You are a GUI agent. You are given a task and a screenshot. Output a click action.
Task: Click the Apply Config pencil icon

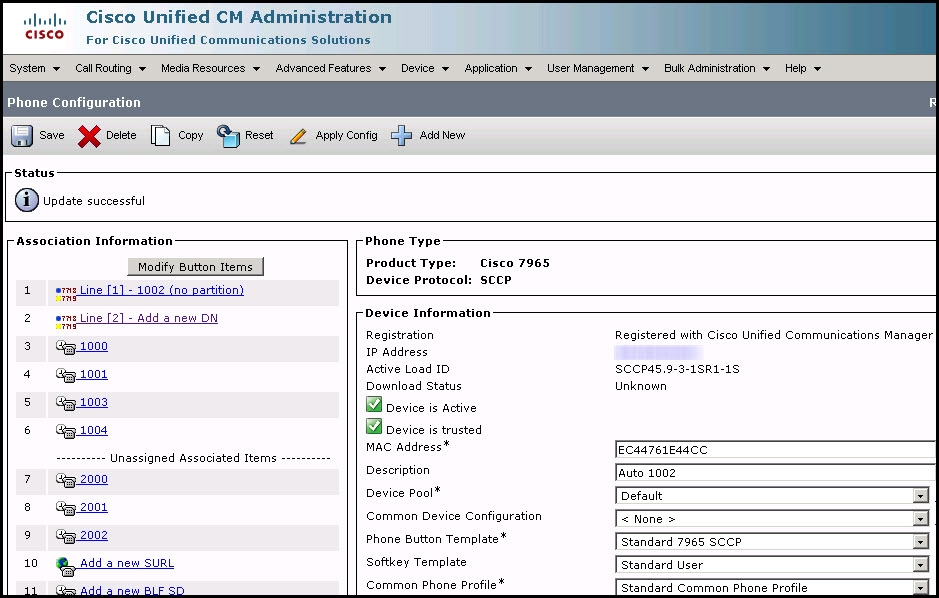[298, 136]
